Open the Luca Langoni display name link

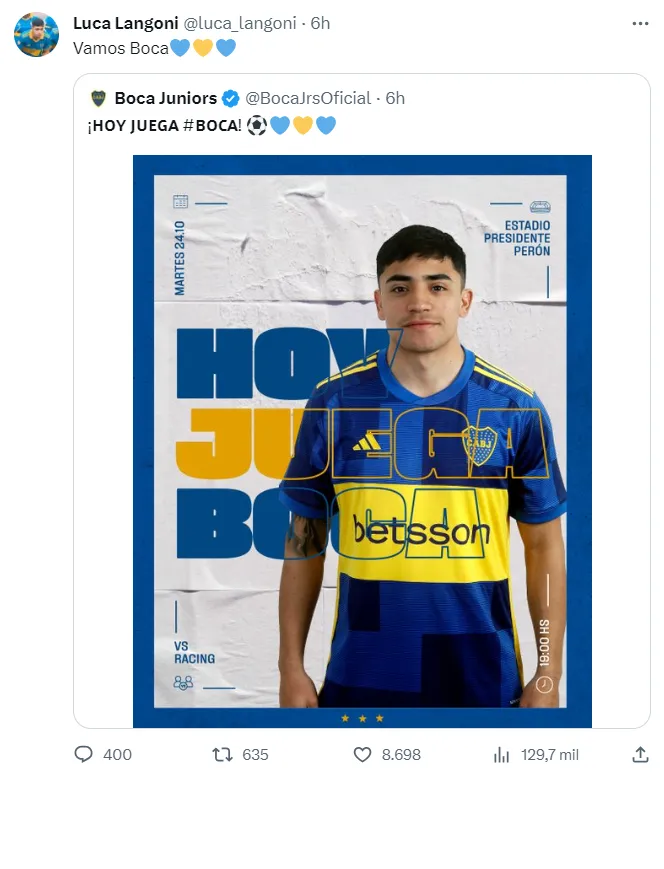pos(125,23)
